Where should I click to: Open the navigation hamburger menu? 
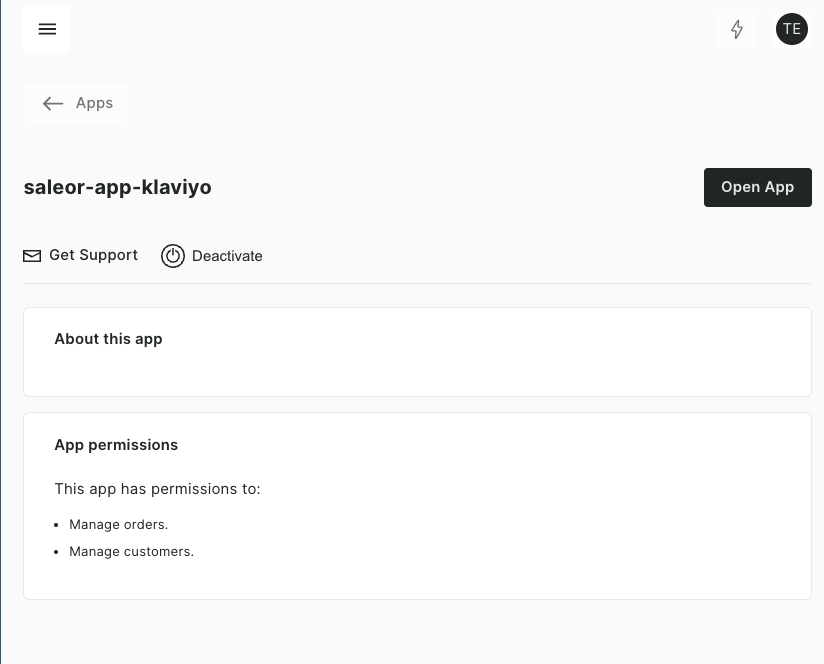pyautogui.click(x=47, y=29)
